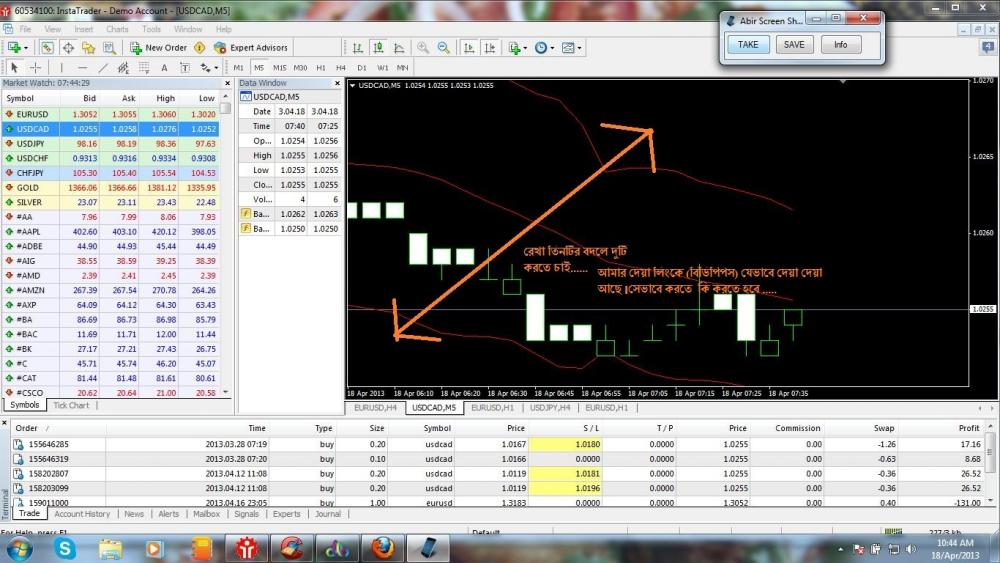
Task: Expand the new chart dropdown arrow
Action: (26, 48)
